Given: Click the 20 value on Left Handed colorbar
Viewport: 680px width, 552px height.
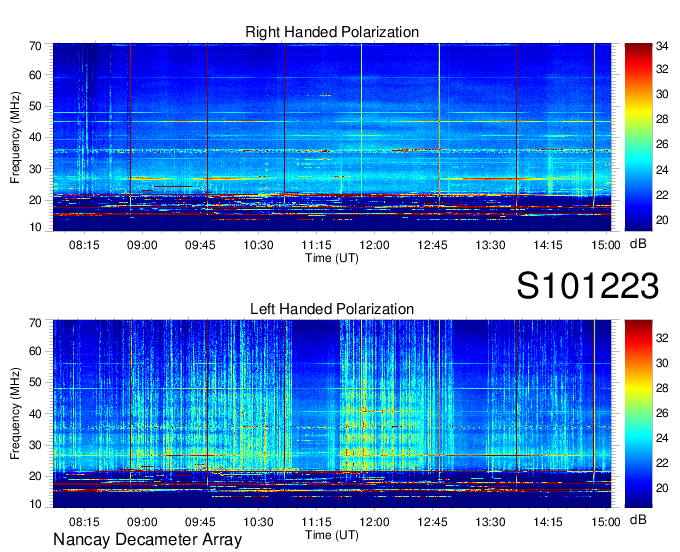Looking at the screenshot, I should [662, 488].
